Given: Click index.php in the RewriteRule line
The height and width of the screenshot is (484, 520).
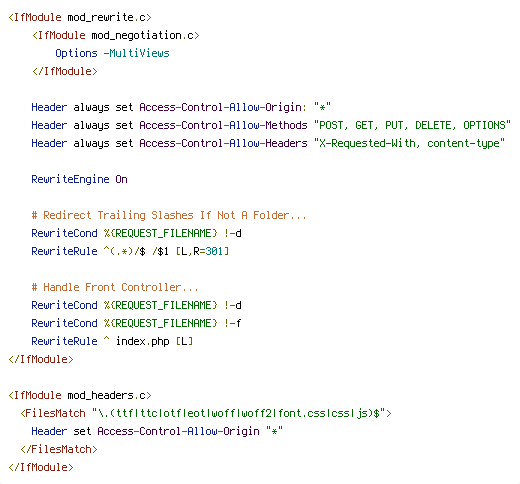Looking at the screenshot, I should pos(143,341).
